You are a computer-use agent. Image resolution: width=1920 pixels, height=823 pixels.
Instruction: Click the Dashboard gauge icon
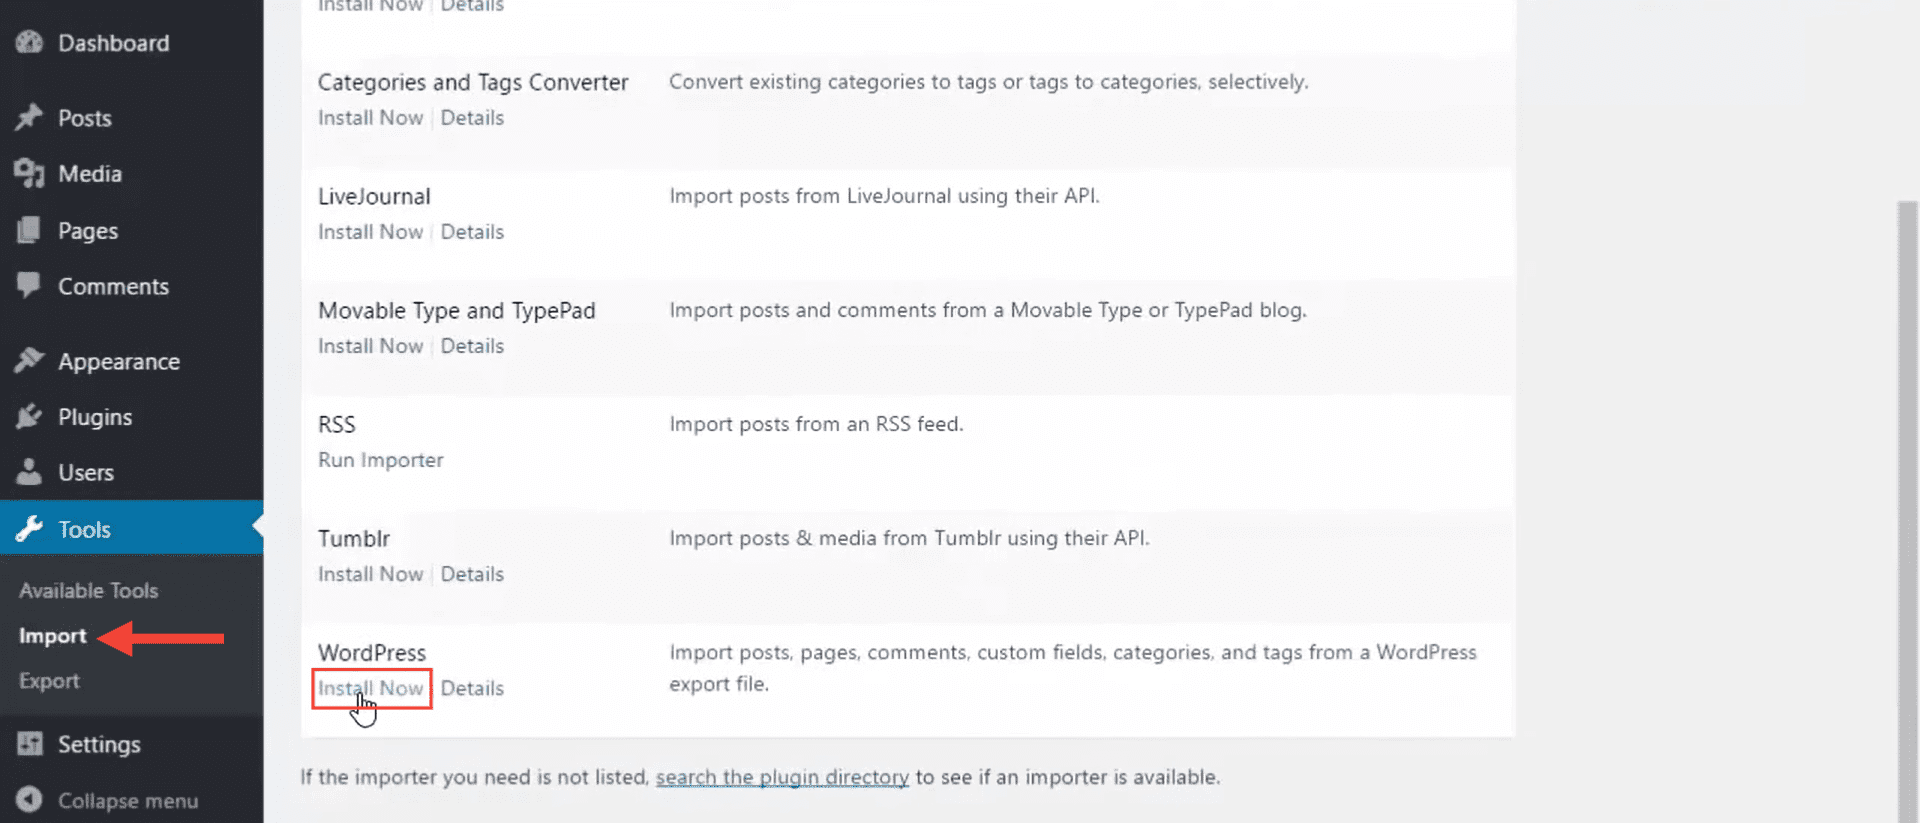pyautogui.click(x=30, y=43)
